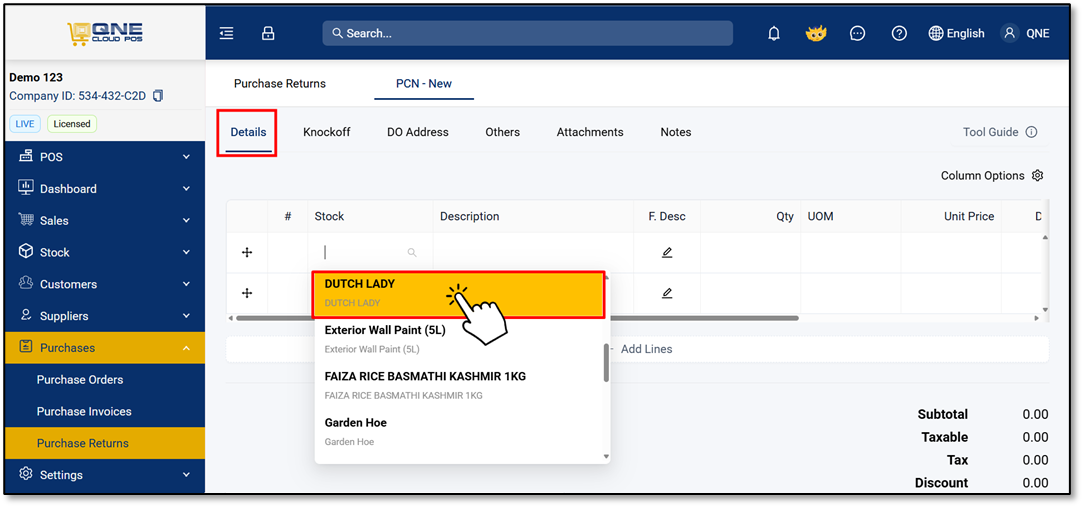Click the Licensed status badge

(x=72, y=124)
